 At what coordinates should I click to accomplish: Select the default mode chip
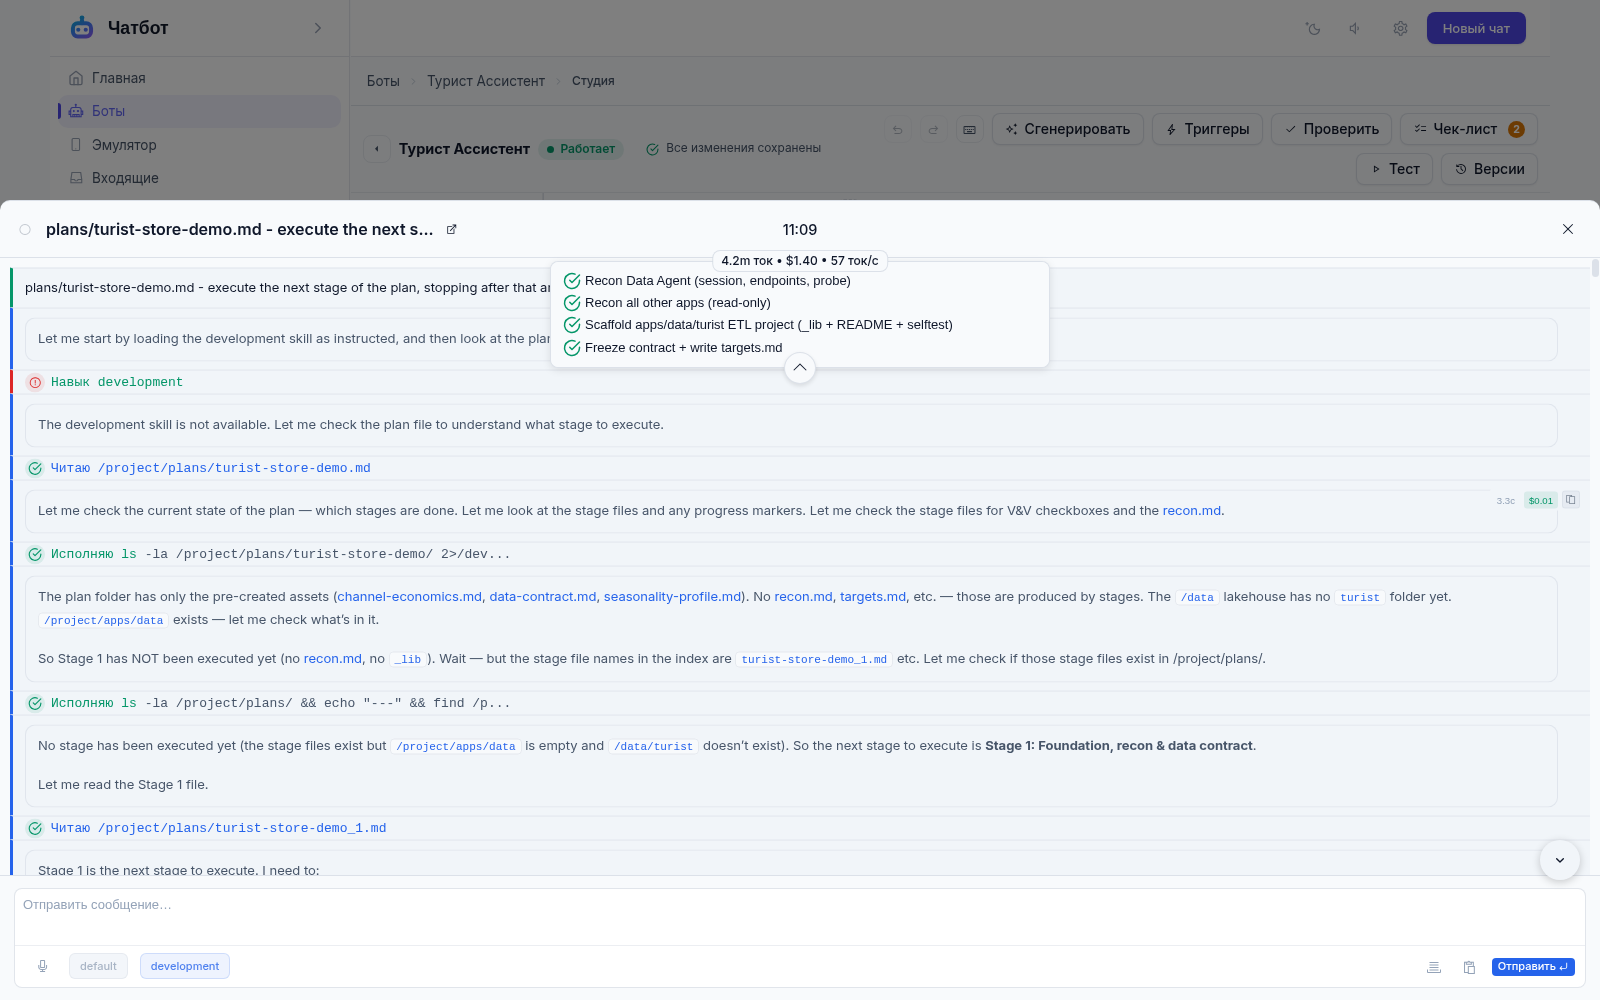98,966
